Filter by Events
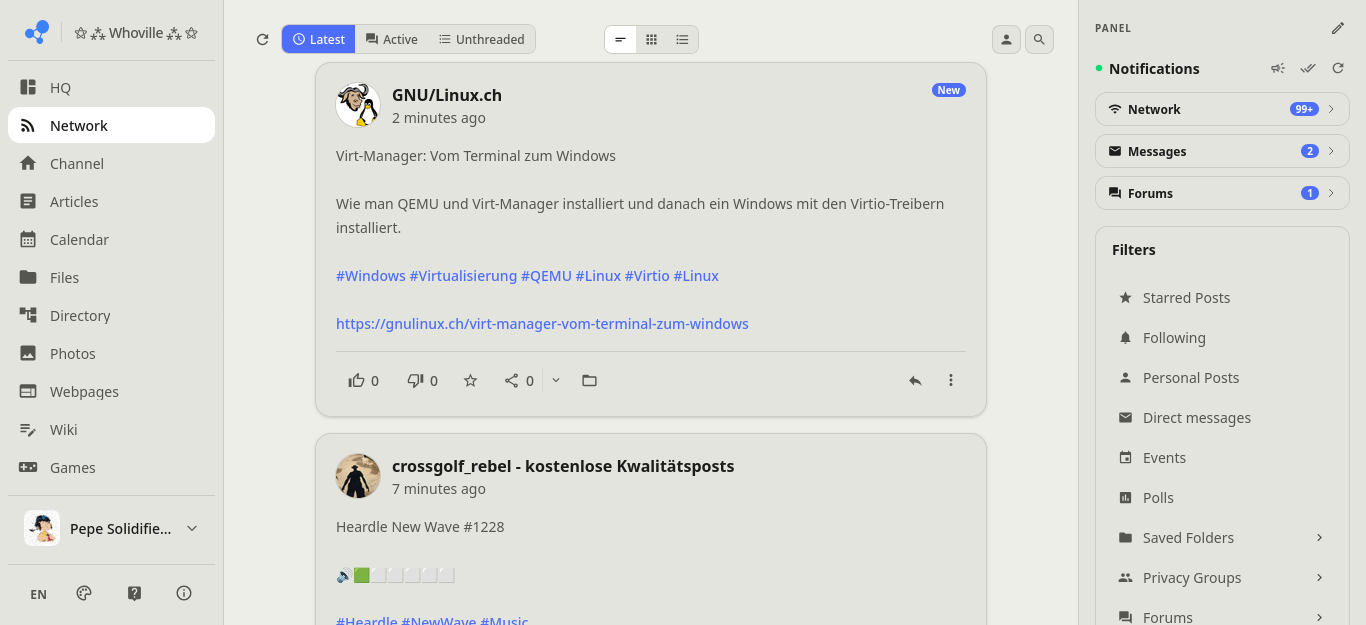 tap(1222, 458)
